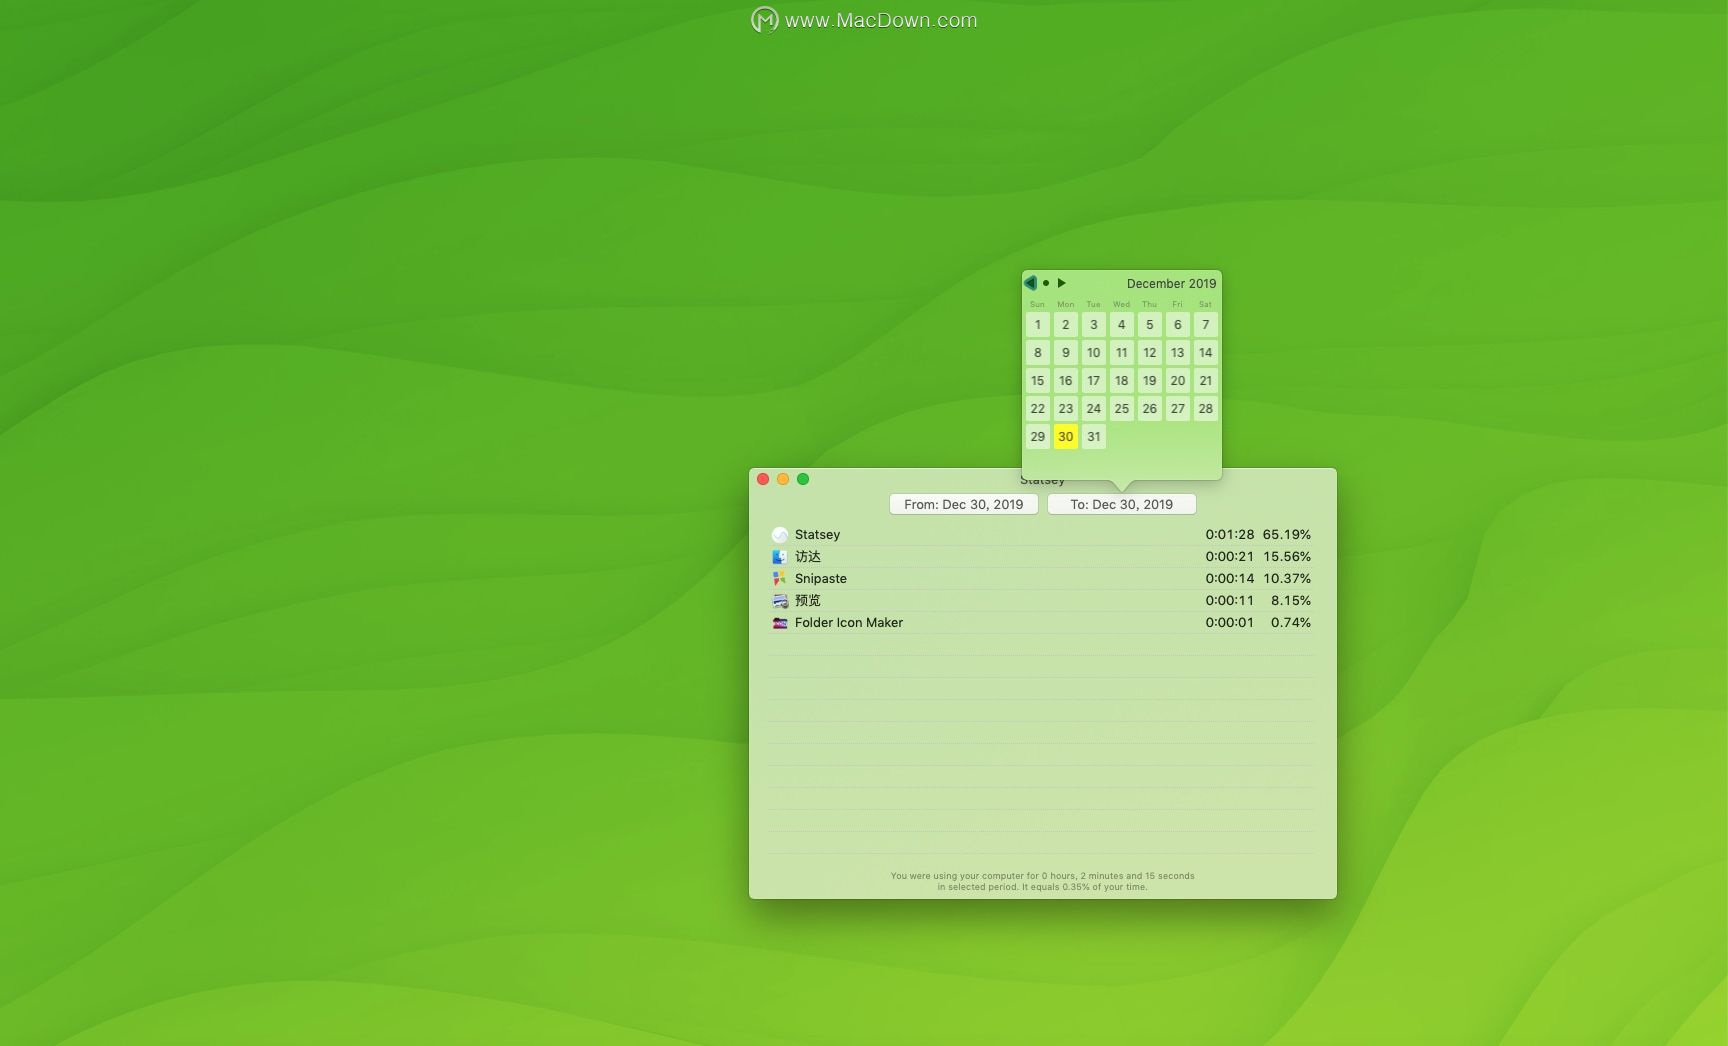
Task: Click the 65.19% usage percentage
Action: (1286, 535)
